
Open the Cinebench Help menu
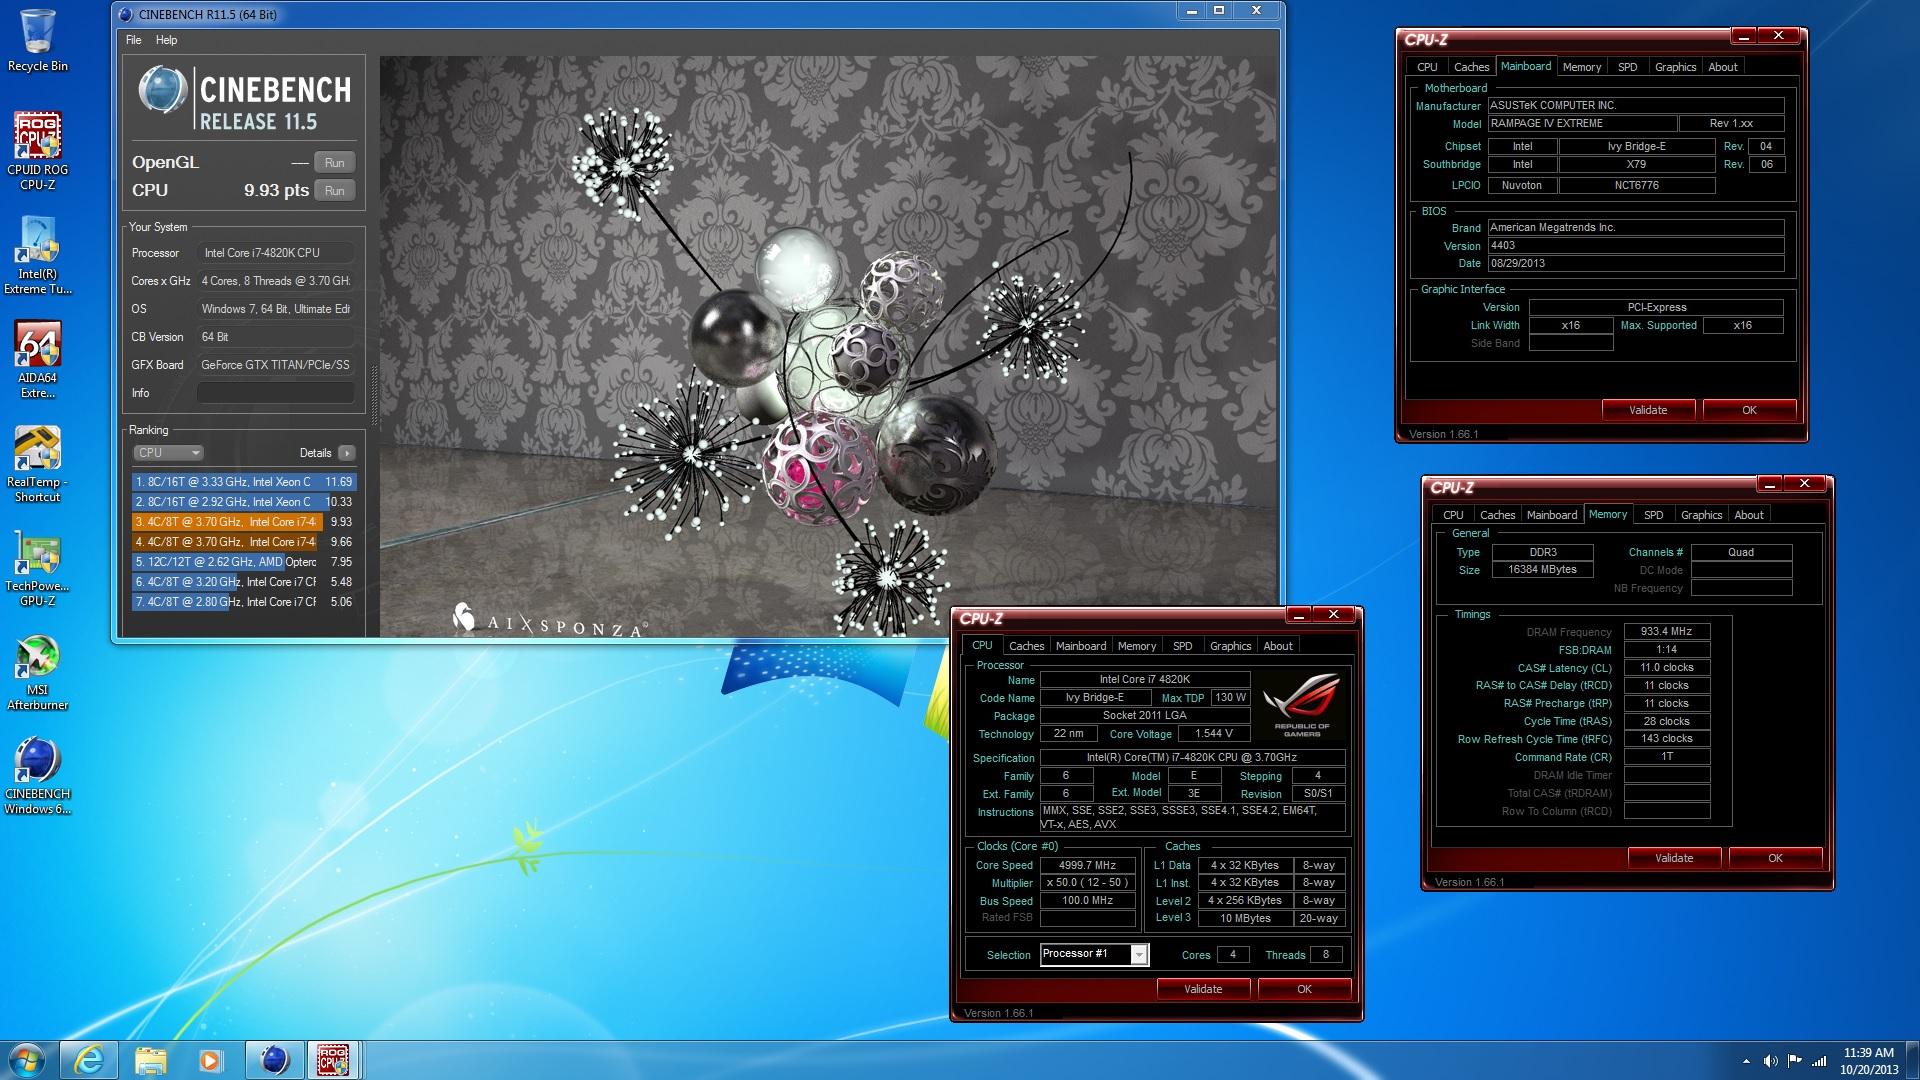click(x=167, y=40)
